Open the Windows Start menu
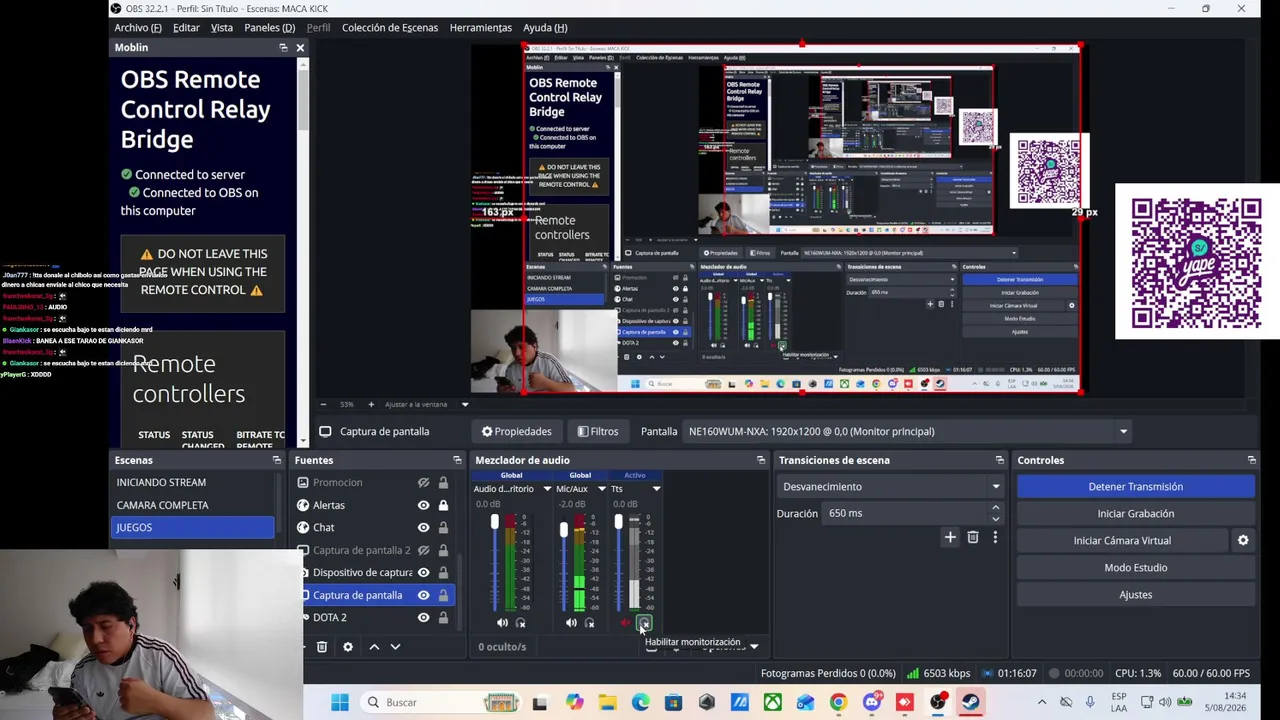 pyautogui.click(x=340, y=702)
